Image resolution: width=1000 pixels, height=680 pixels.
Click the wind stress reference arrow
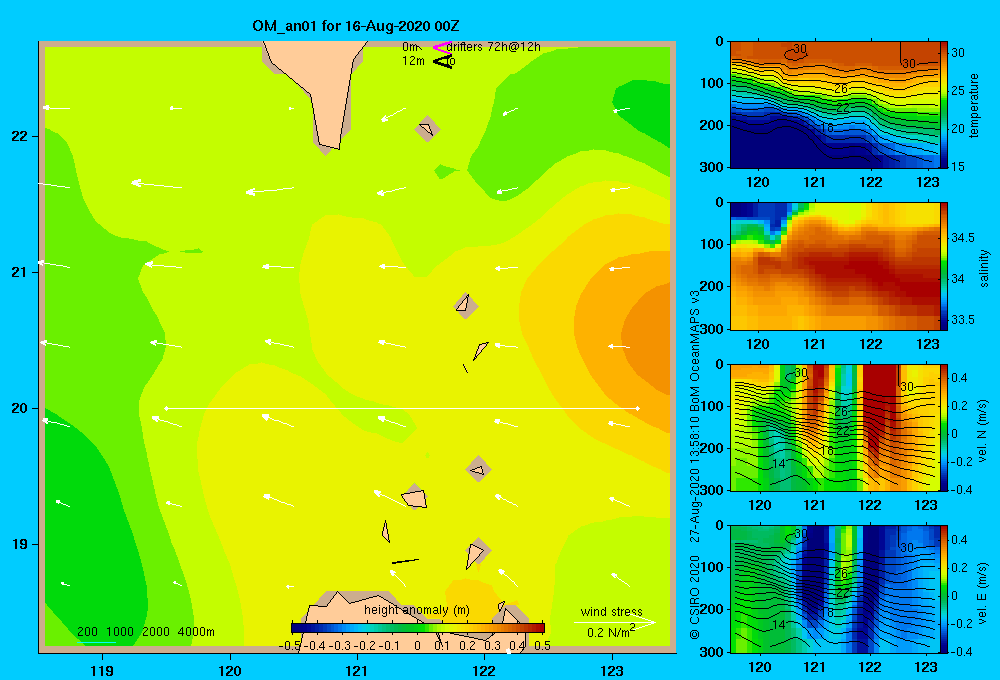pos(615,622)
